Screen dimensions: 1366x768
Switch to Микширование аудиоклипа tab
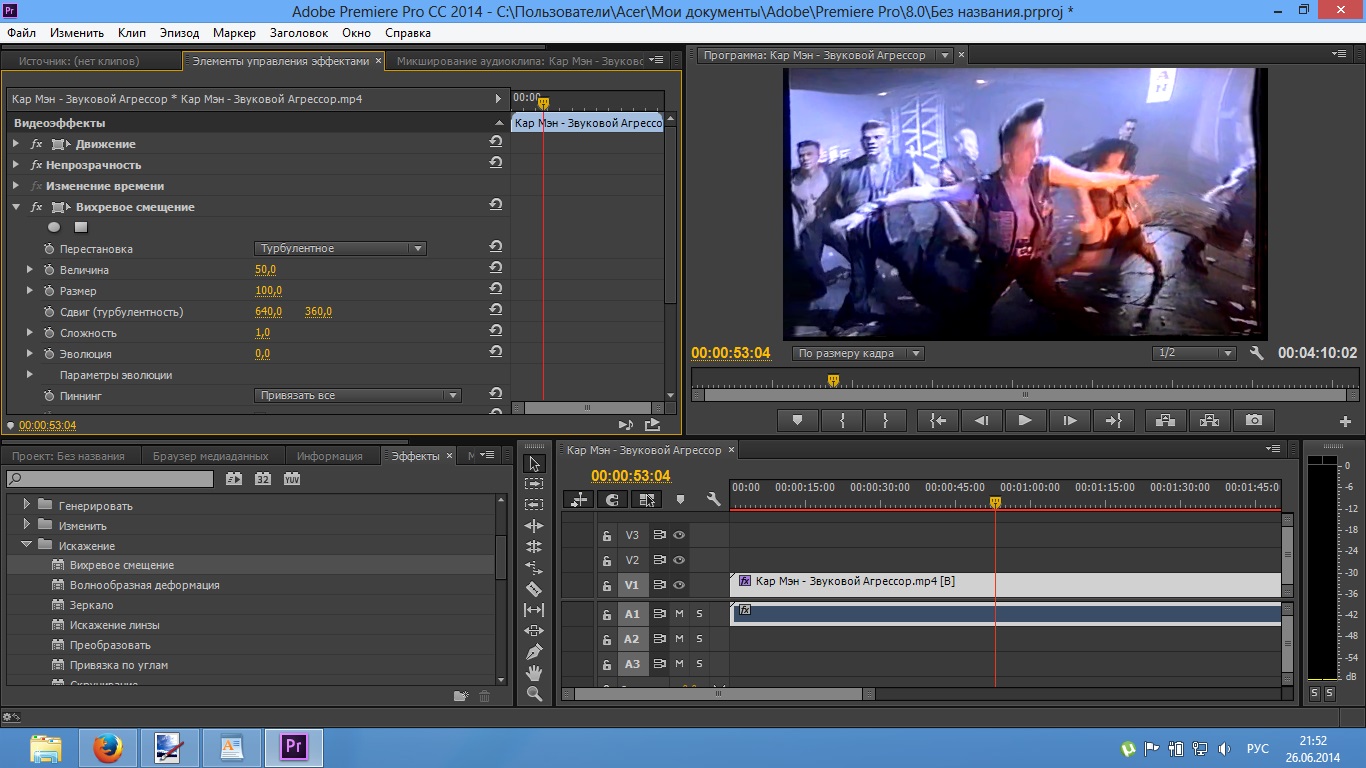(x=520, y=61)
